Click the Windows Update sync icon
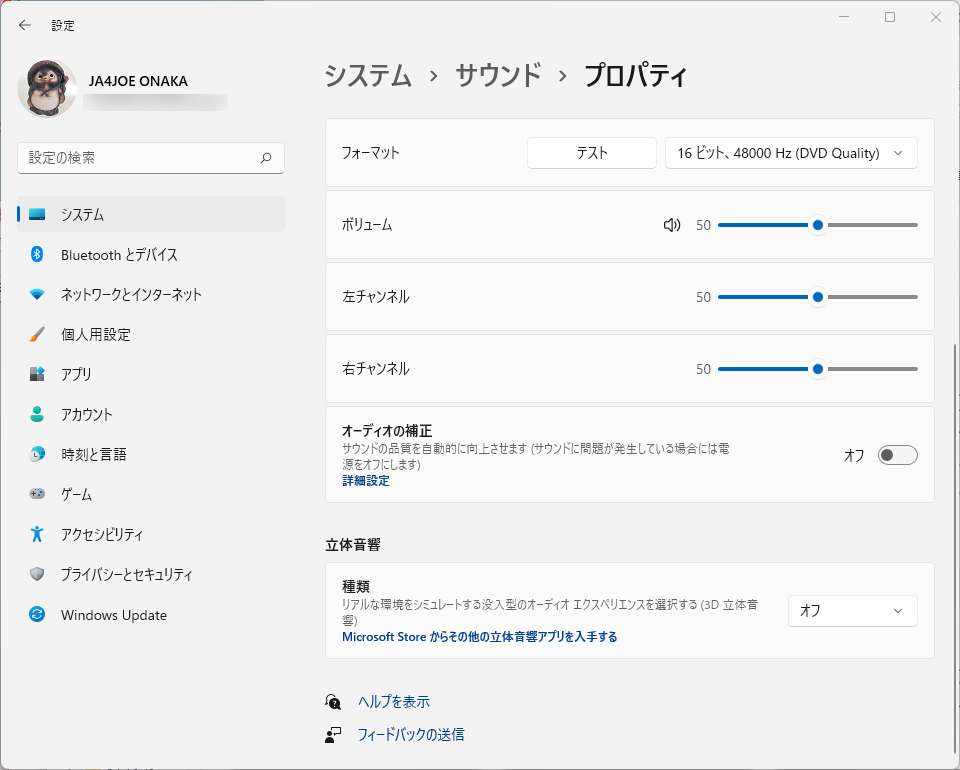960x770 pixels. [37, 615]
